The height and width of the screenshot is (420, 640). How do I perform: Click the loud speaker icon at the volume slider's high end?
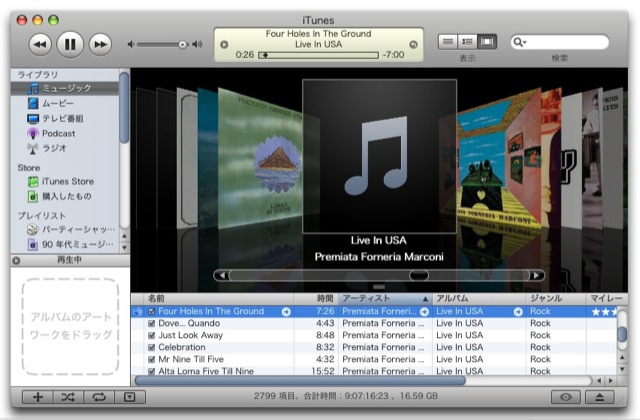(198, 44)
